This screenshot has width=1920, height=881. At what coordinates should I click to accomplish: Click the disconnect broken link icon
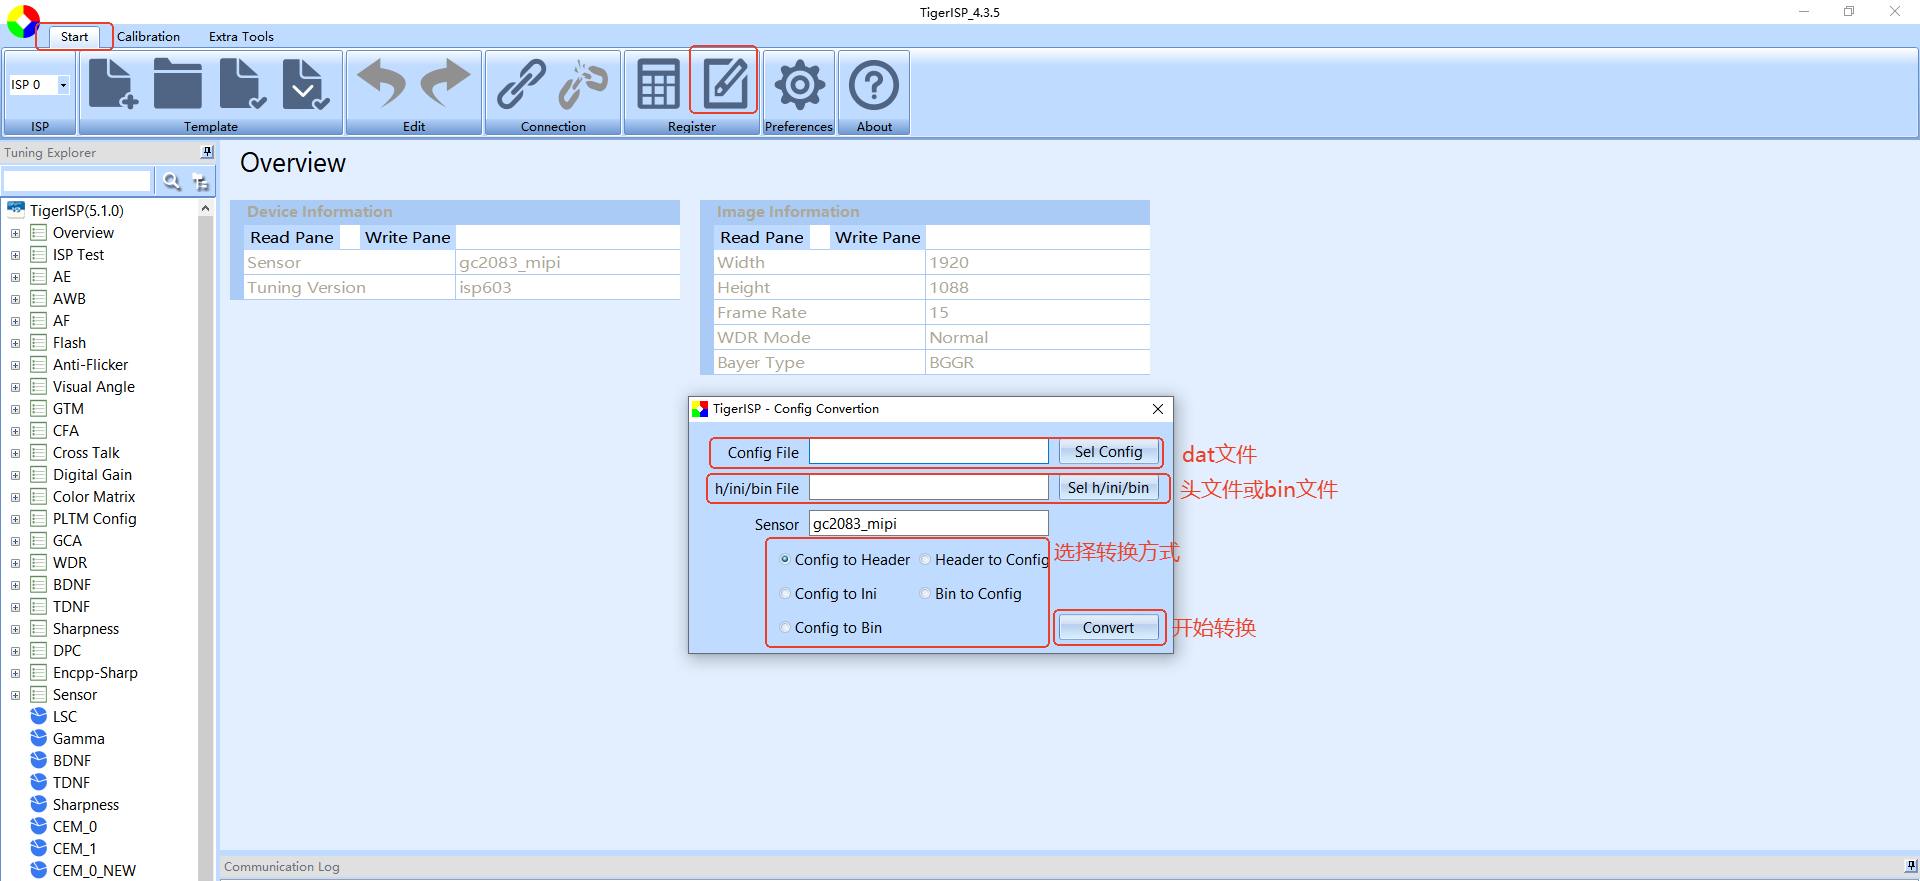point(584,84)
